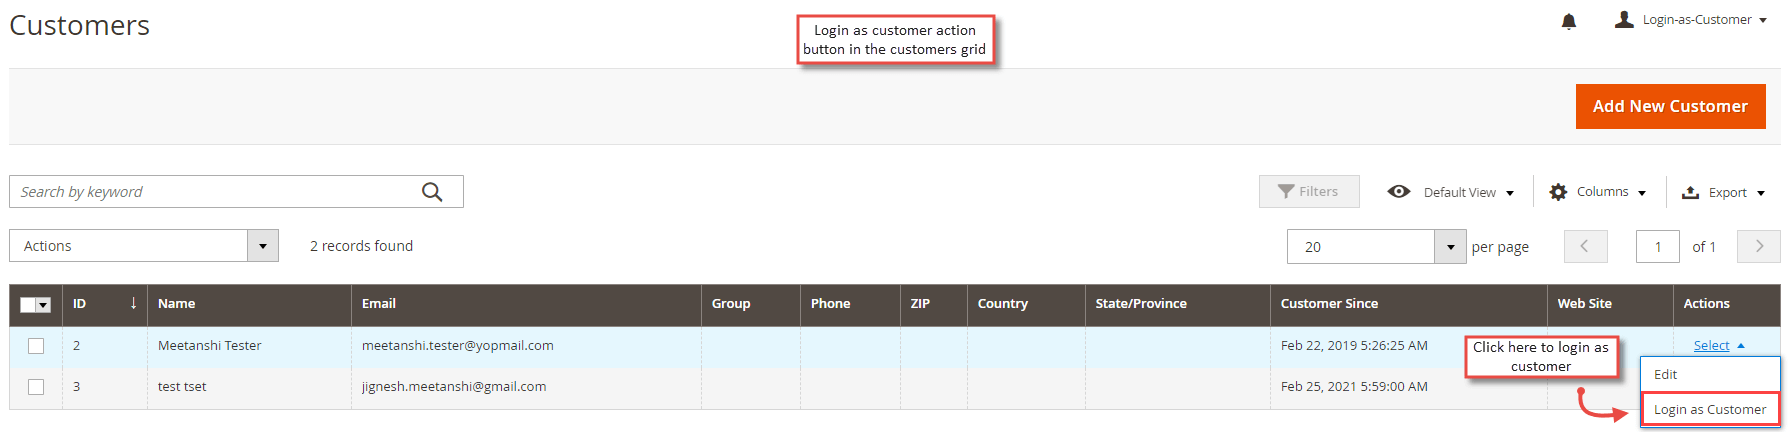
Task: Open the notifications bell
Action: pyautogui.click(x=1569, y=21)
